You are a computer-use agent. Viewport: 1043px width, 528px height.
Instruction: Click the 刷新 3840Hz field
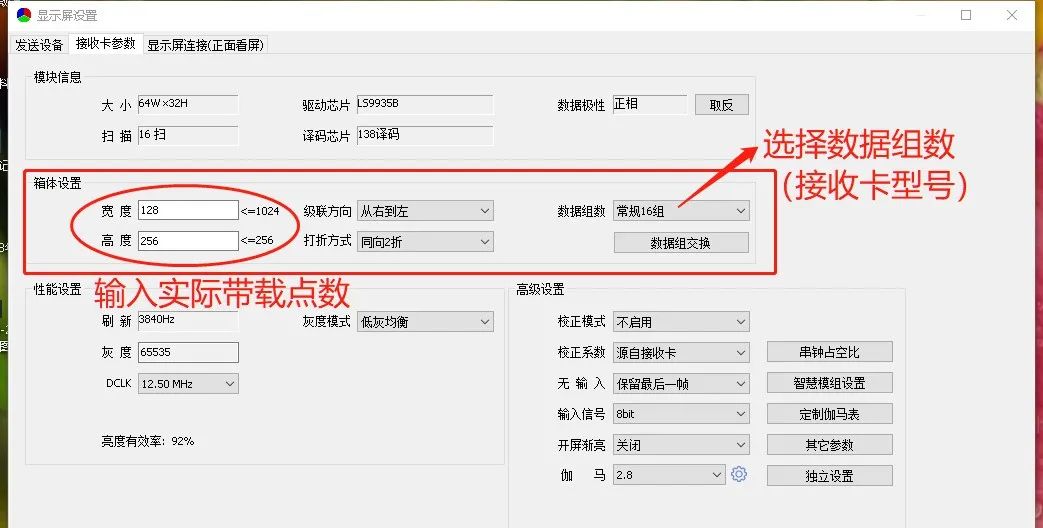[x=188, y=321]
